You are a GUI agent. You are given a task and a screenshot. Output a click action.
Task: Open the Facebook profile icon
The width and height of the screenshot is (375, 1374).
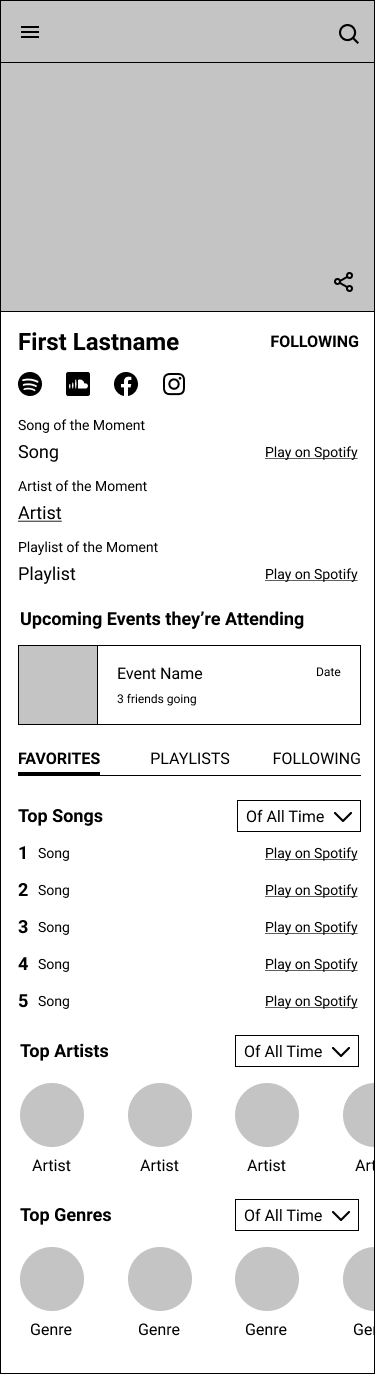click(126, 384)
